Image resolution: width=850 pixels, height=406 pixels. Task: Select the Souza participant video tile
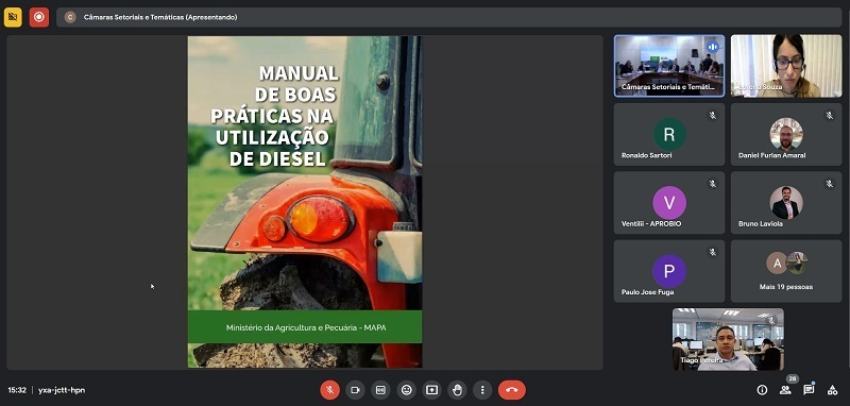click(786, 66)
